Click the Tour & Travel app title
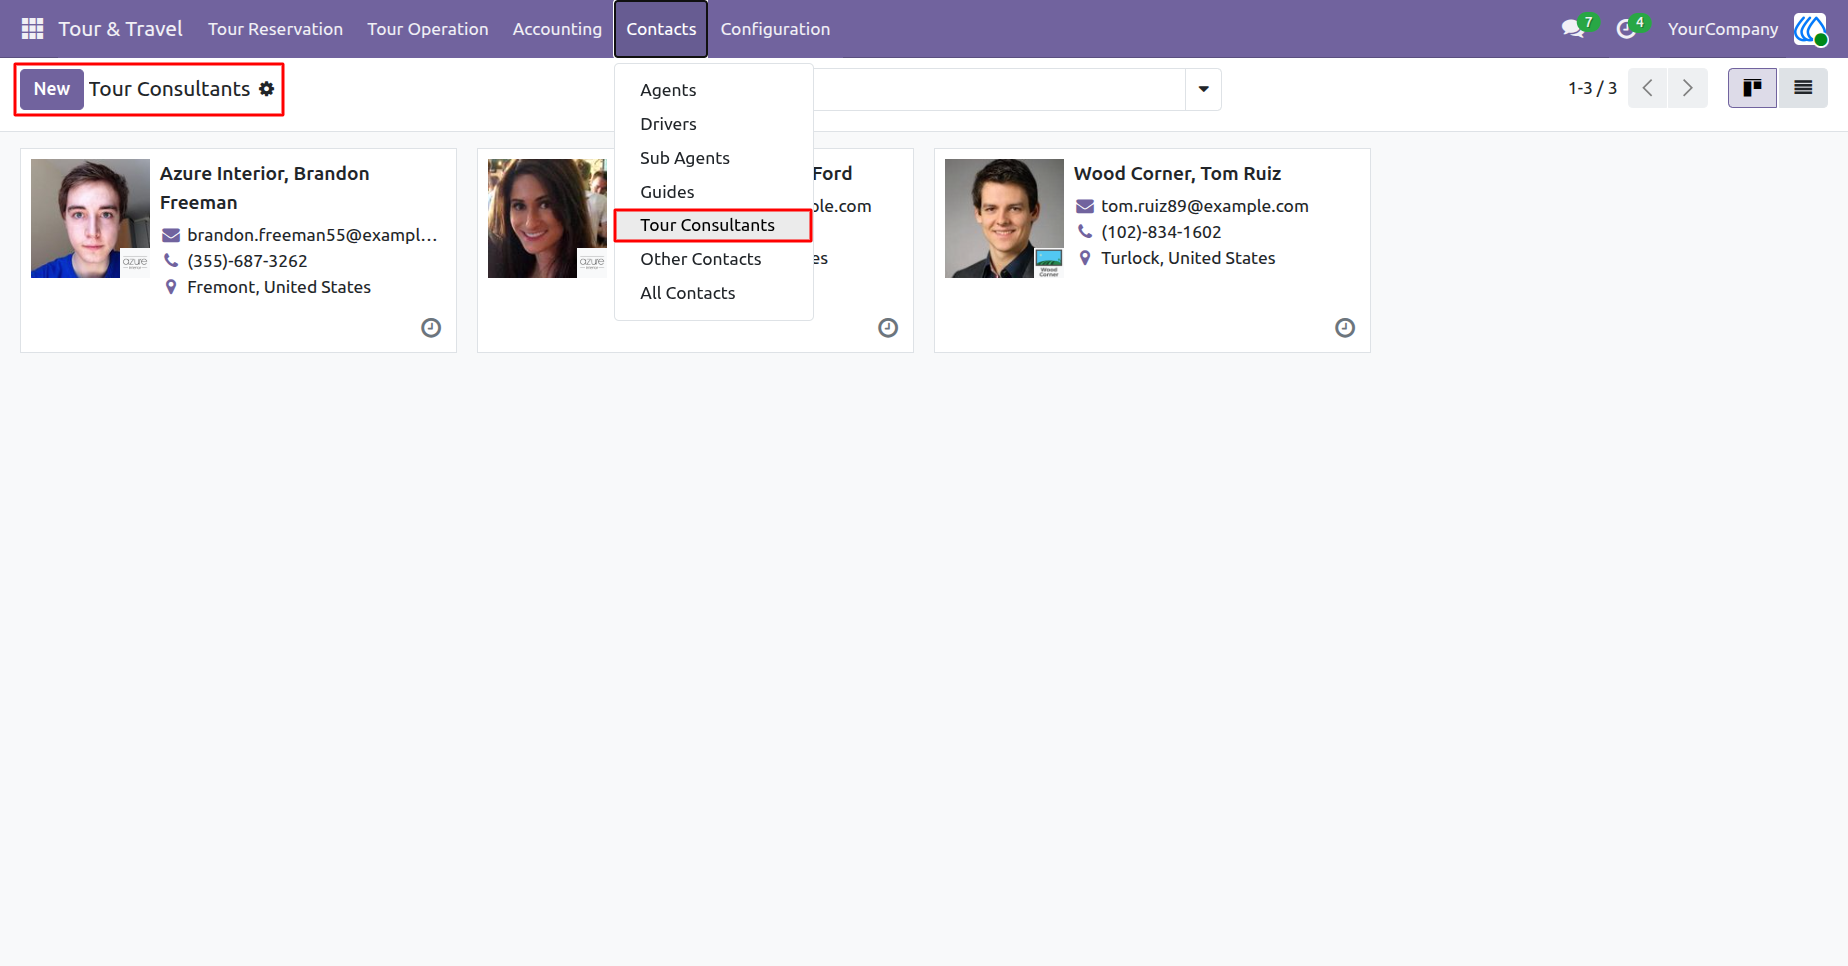Image resolution: width=1848 pixels, height=966 pixels. (x=121, y=29)
